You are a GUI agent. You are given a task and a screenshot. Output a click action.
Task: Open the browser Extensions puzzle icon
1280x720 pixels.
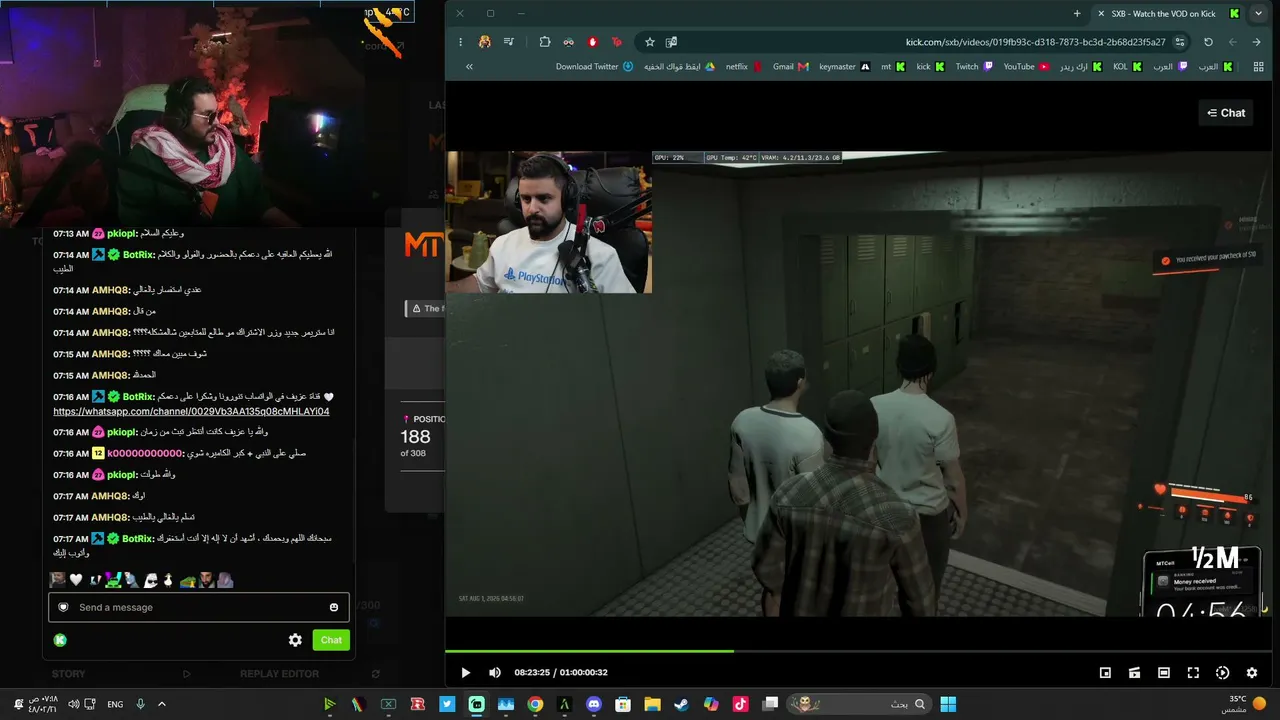coord(545,42)
